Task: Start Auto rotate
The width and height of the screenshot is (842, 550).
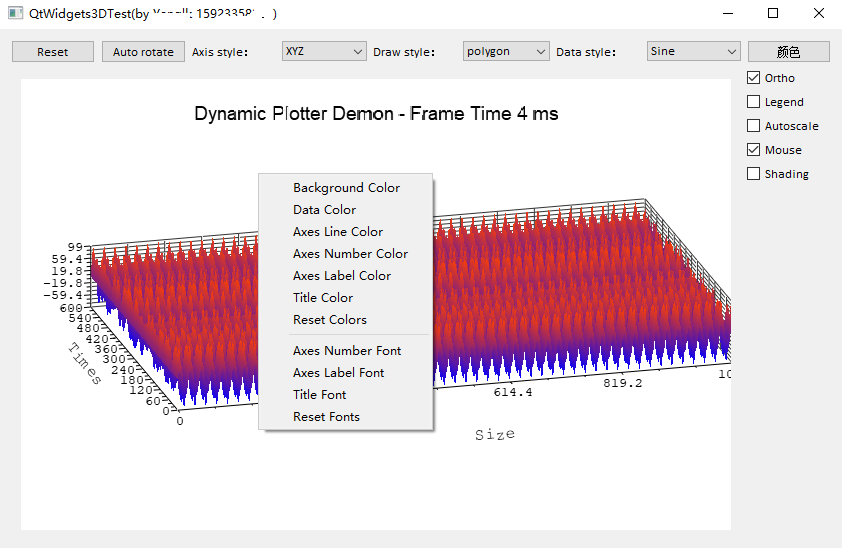Action: tap(143, 52)
